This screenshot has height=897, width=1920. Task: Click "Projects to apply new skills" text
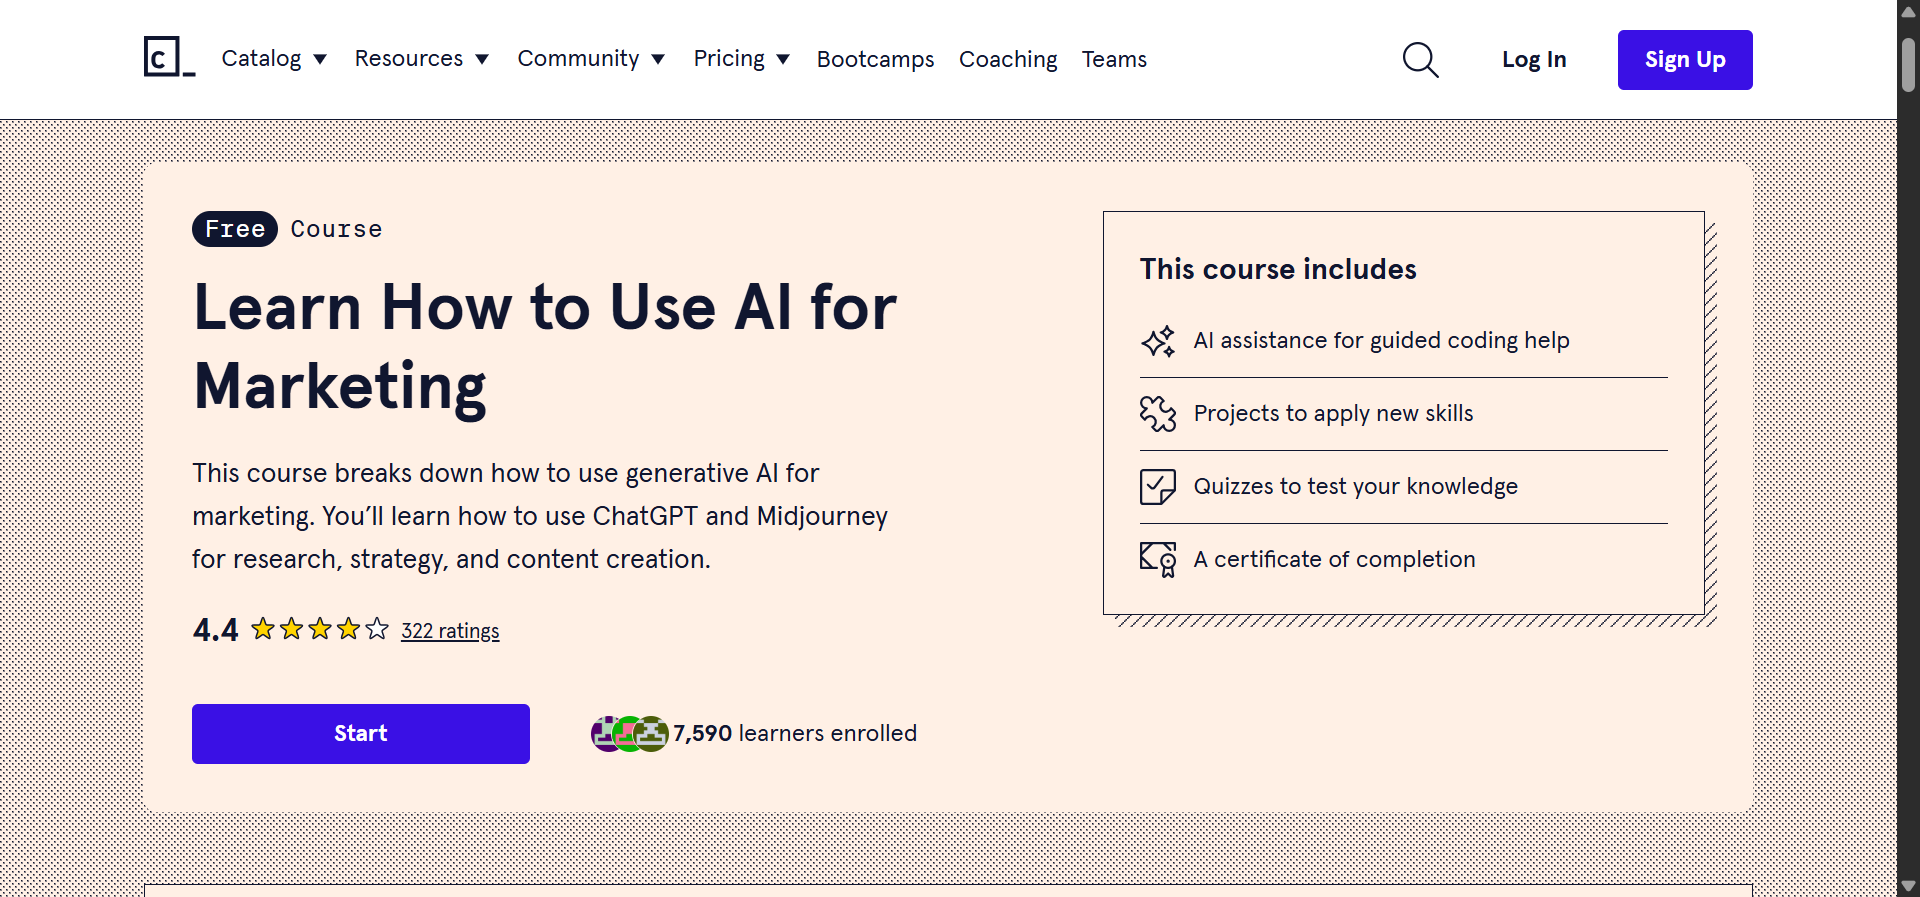click(1333, 414)
